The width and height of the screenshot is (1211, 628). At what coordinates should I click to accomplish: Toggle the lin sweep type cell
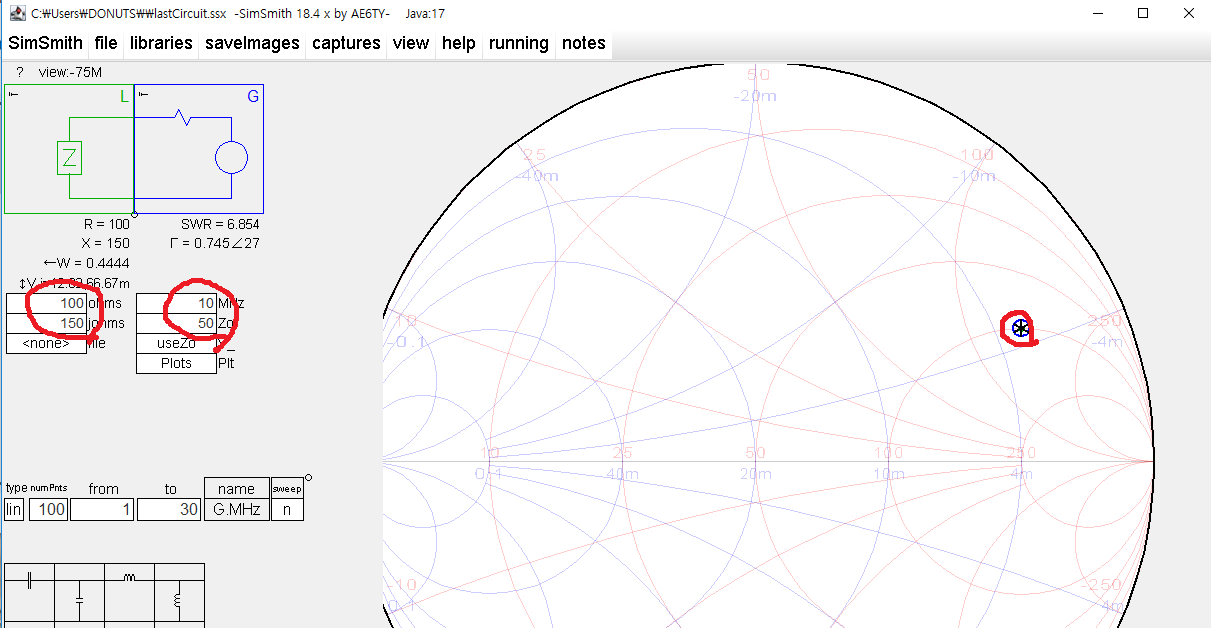coord(14,509)
